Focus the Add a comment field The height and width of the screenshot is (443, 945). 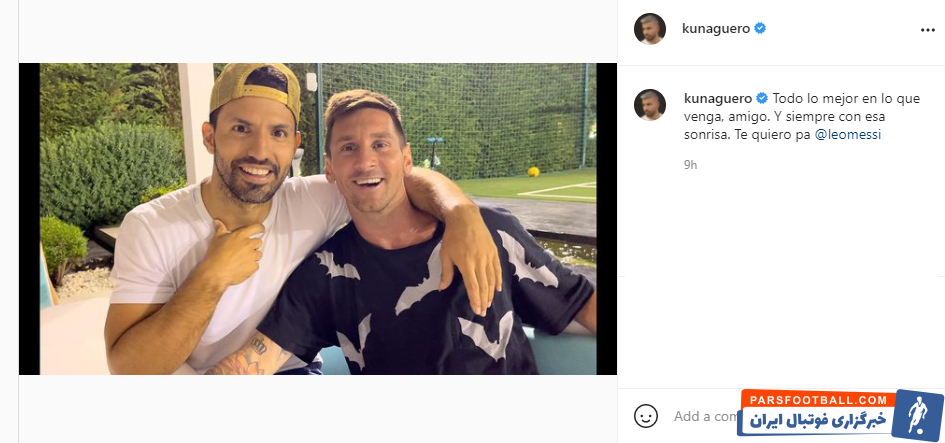click(x=700, y=416)
